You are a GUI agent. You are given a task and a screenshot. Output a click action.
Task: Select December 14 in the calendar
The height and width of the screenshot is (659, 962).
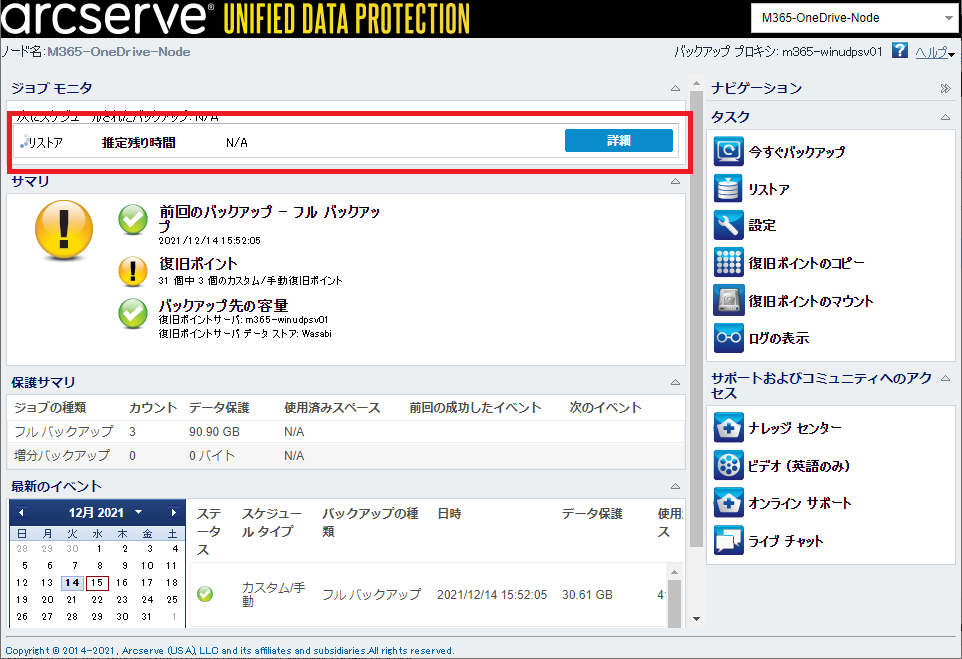point(72,583)
